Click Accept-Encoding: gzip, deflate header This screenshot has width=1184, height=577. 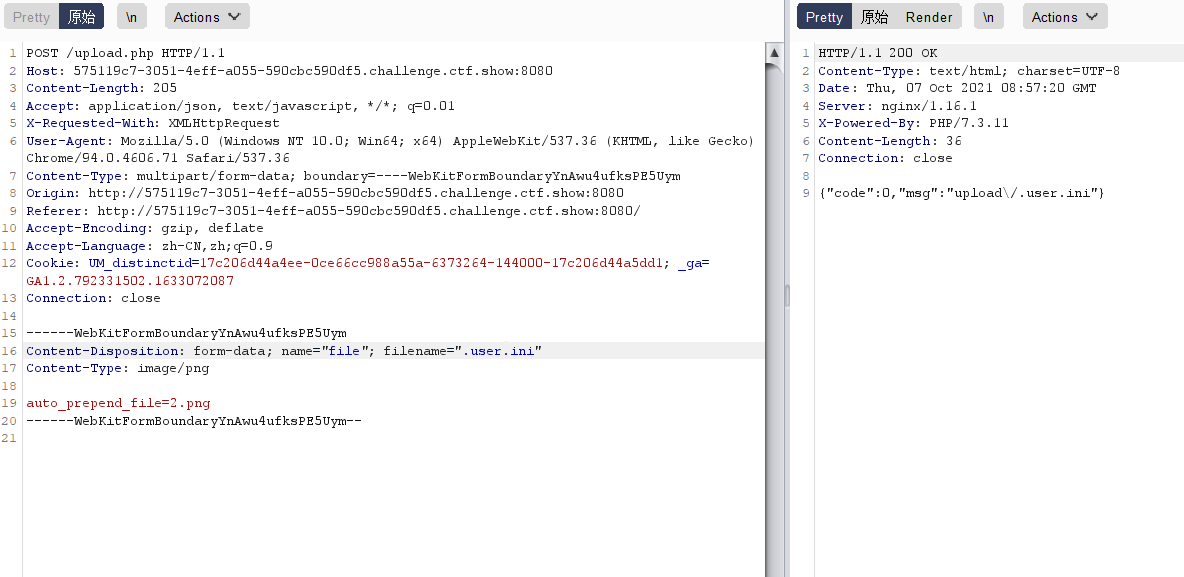pyautogui.click(x=145, y=228)
